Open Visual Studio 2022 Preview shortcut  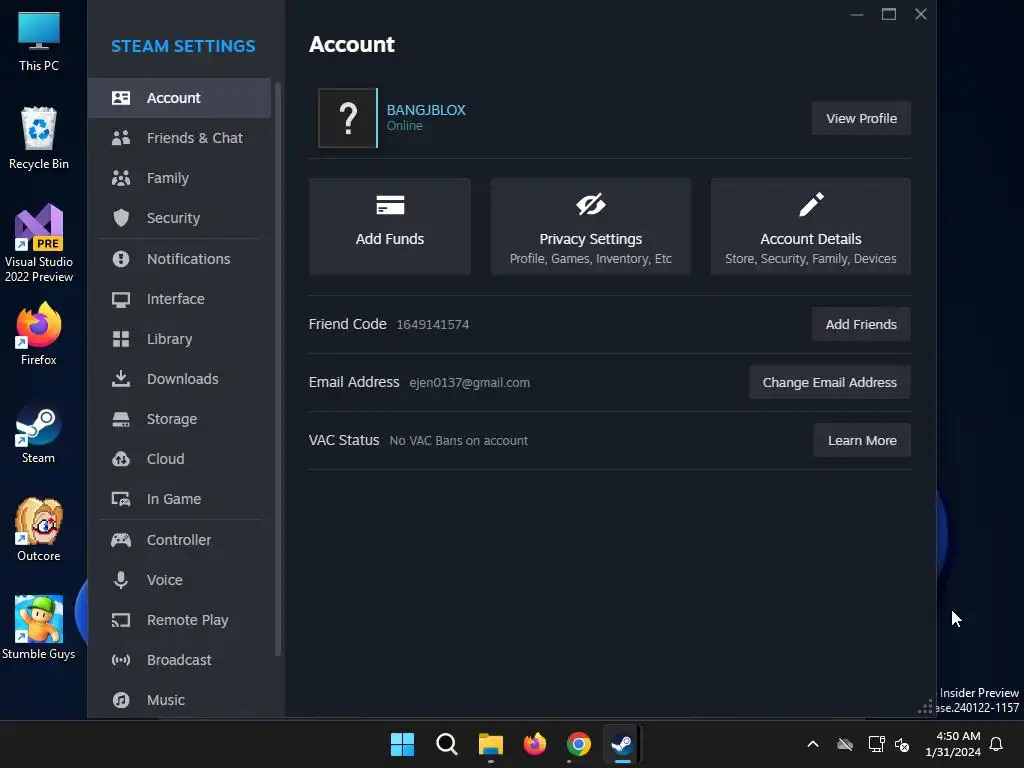[38, 244]
